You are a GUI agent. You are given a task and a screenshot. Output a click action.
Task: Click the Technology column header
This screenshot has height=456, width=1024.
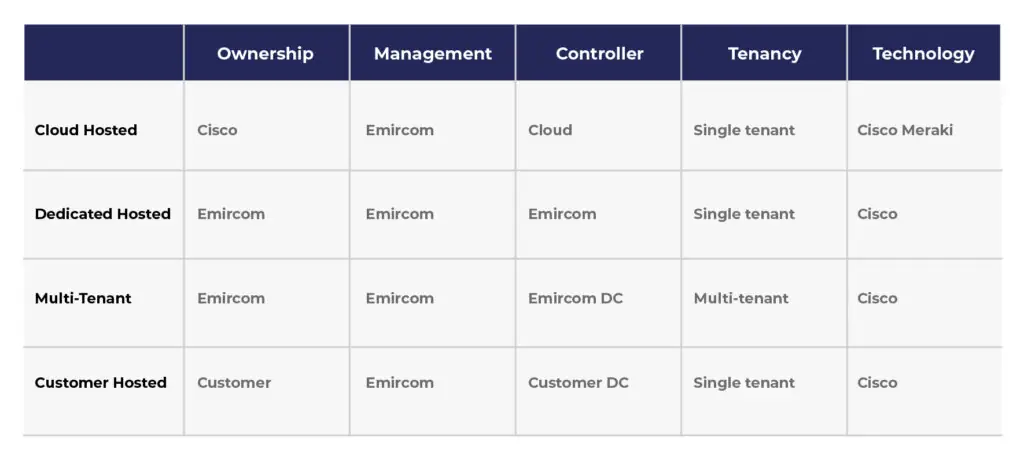[923, 54]
